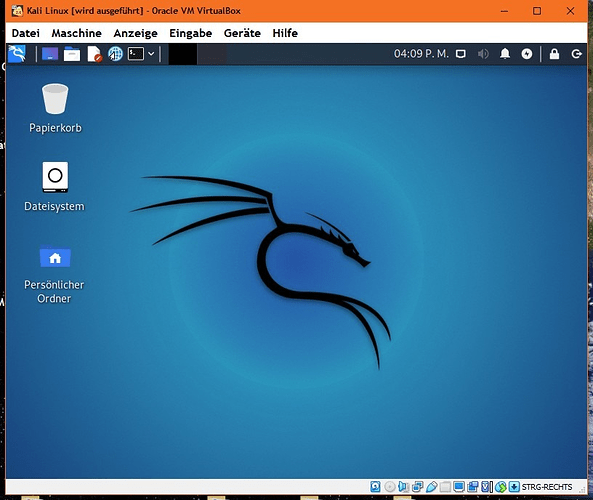593x500 pixels.
Task: Open the Datei menu
Action: (x=26, y=33)
